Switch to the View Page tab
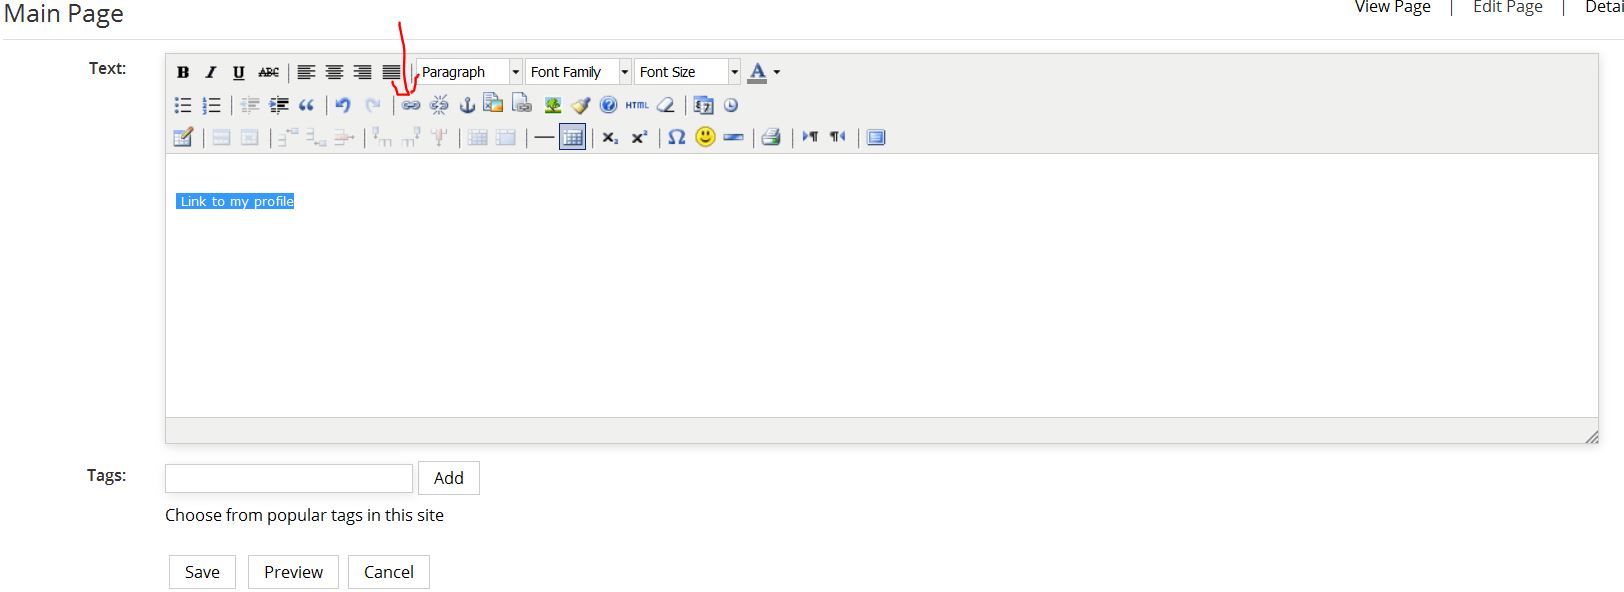Screen dimensions: 1624x592 tap(1392, 8)
